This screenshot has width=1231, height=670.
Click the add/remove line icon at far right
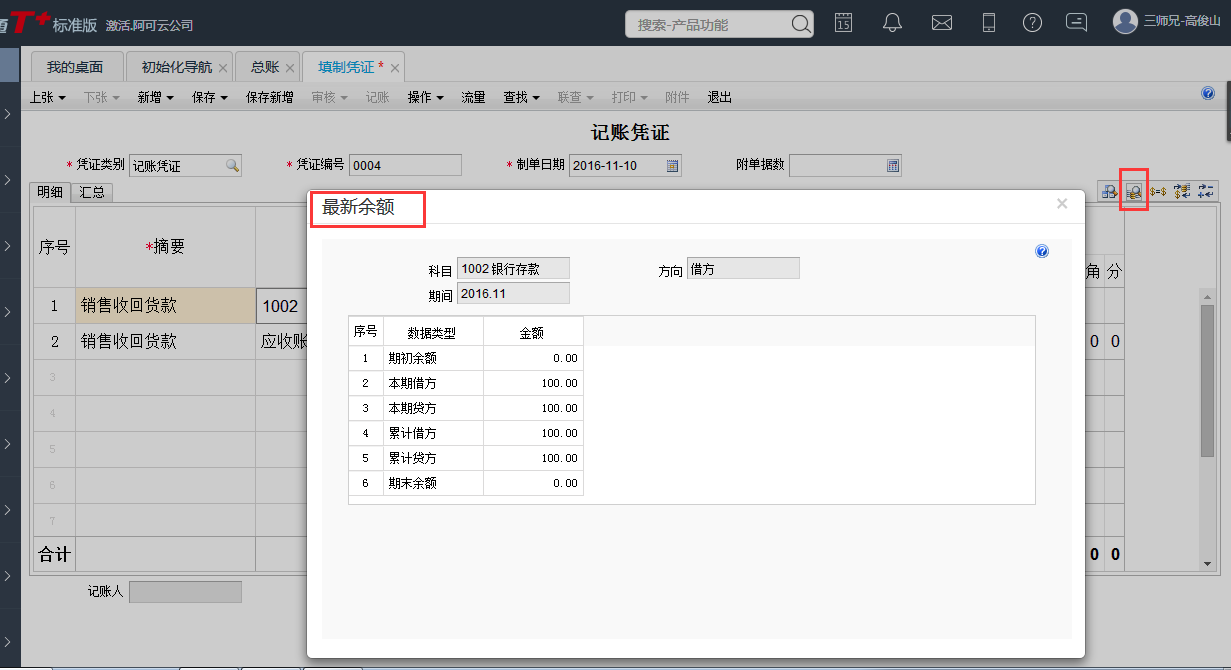pos(1205,190)
